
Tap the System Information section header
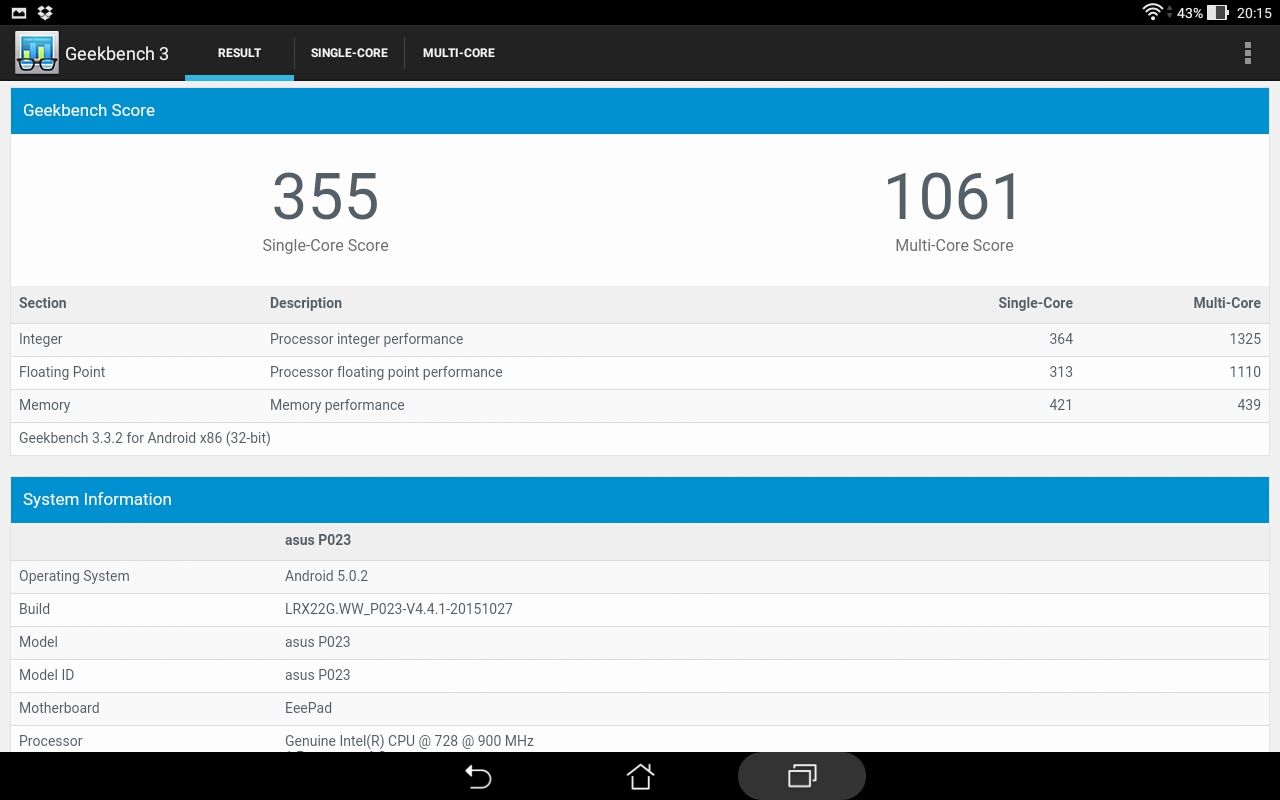[x=640, y=499]
